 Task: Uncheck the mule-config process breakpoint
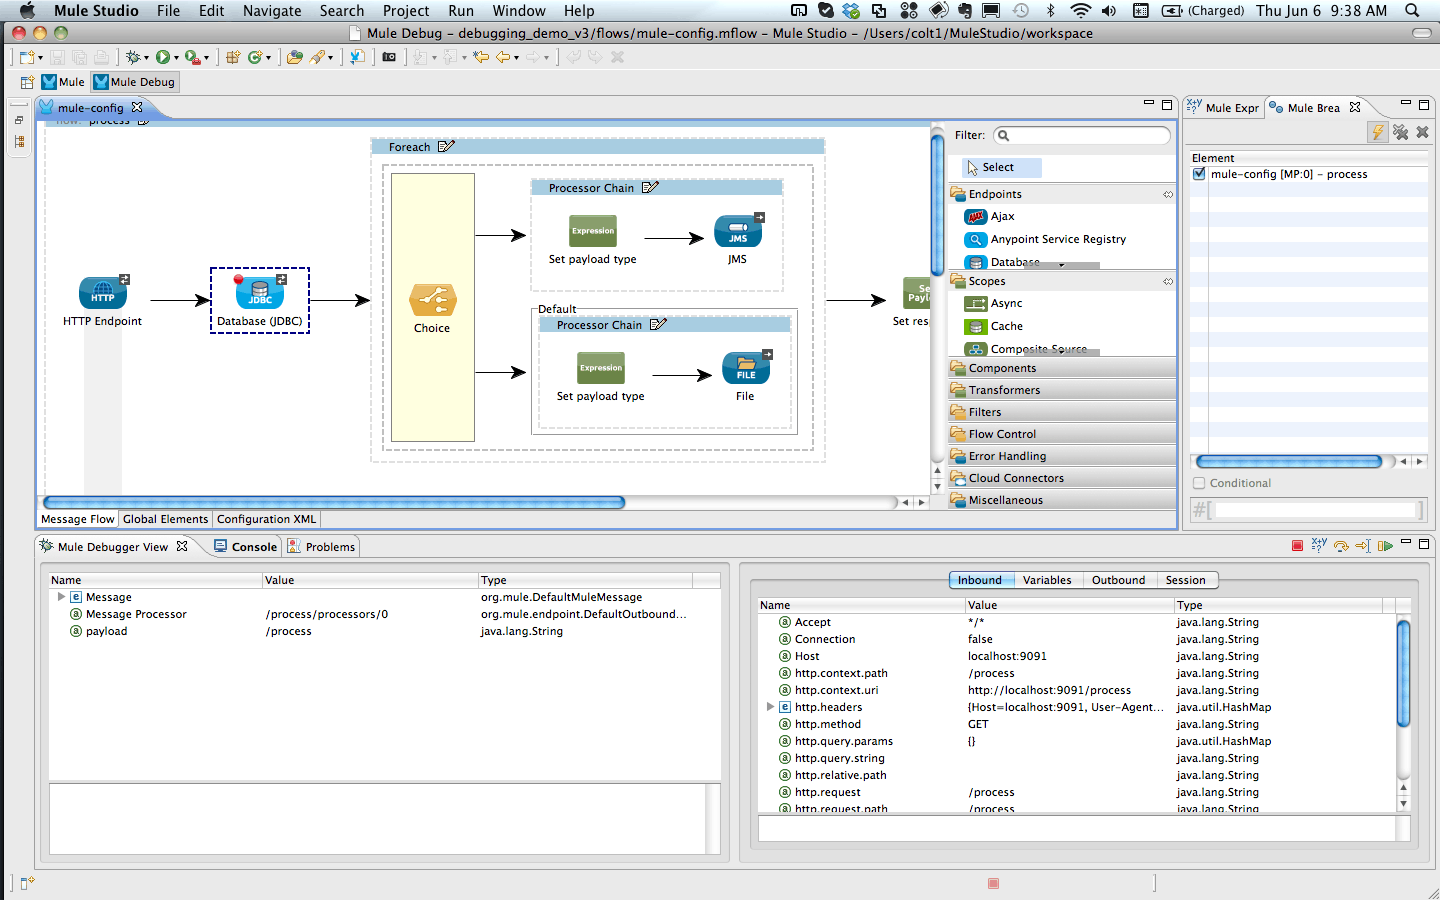[x=1200, y=173]
